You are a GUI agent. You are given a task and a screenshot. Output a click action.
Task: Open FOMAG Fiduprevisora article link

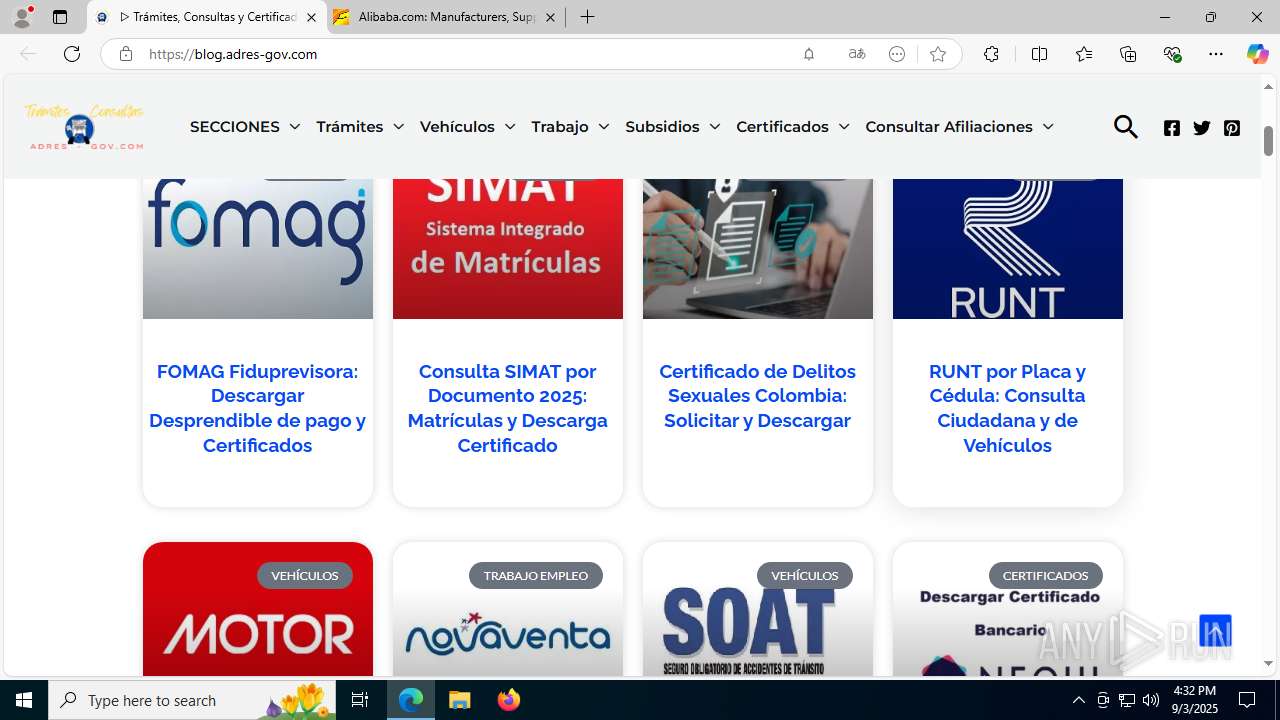[x=258, y=408]
